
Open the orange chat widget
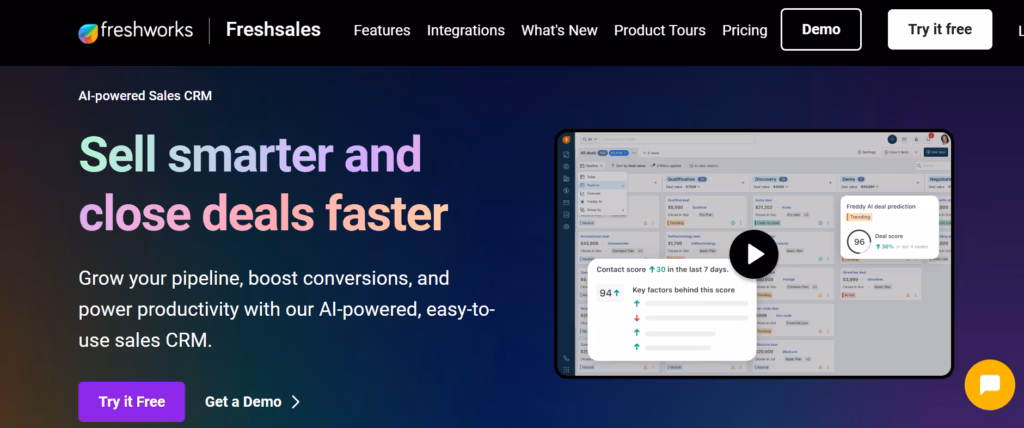pos(989,385)
